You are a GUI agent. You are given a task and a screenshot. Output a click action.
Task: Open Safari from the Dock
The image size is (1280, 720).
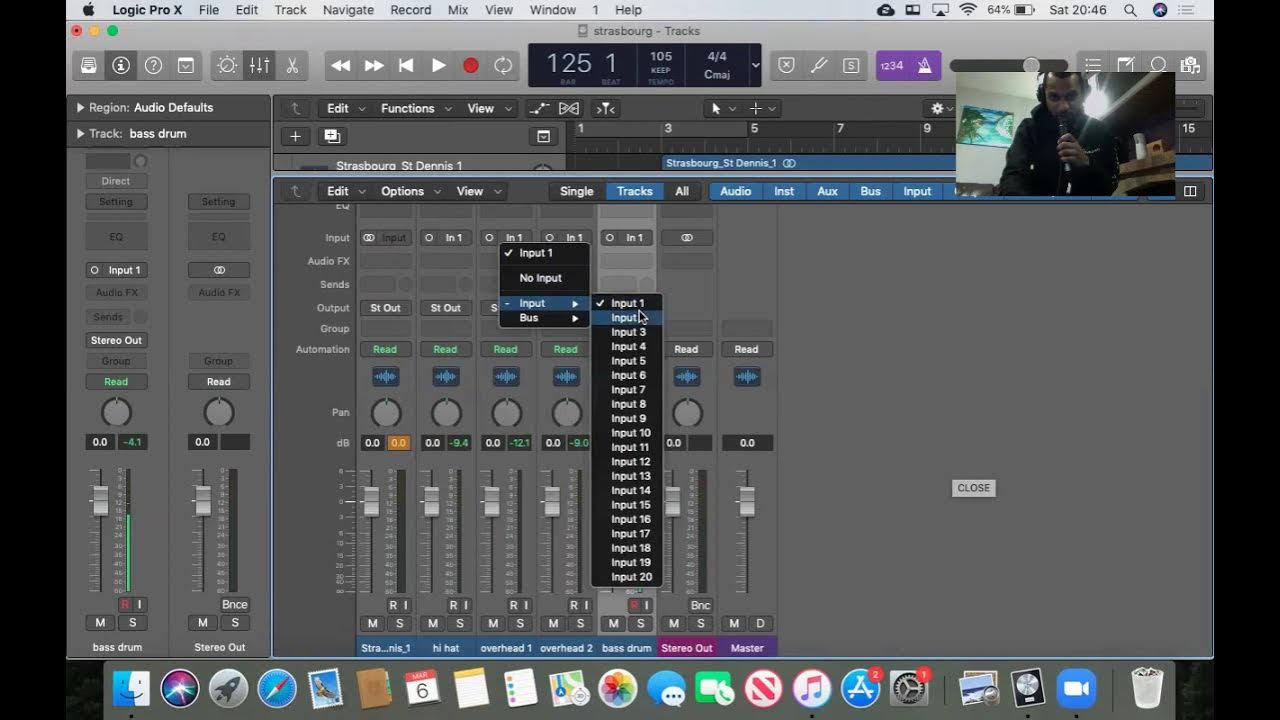click(x=277, y=688)
